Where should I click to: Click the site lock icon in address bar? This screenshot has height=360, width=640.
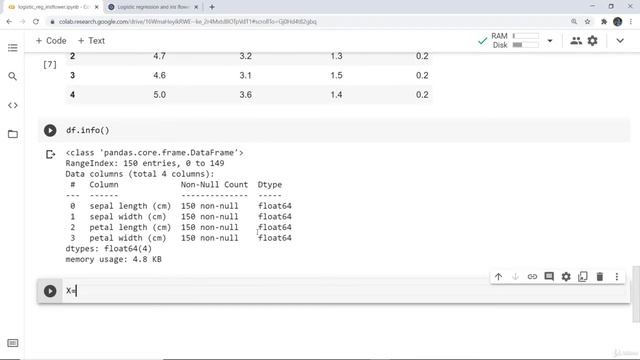(x=52, y=22)
